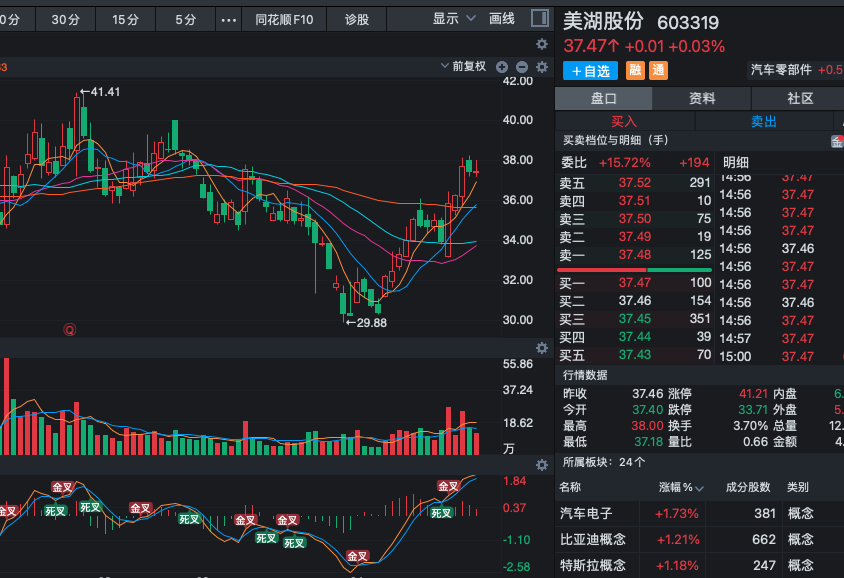Screen dimensions: 844x578
Task: Click stock code 603319
Action: 688,23
